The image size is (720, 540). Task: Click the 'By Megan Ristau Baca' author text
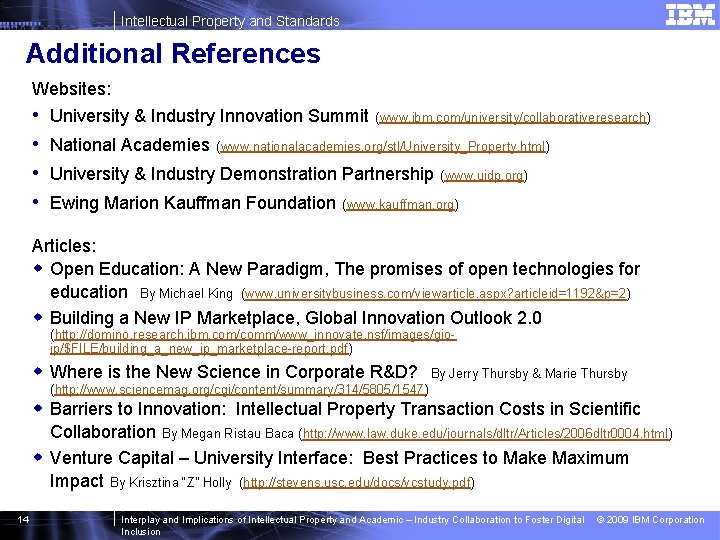[228, 433]
